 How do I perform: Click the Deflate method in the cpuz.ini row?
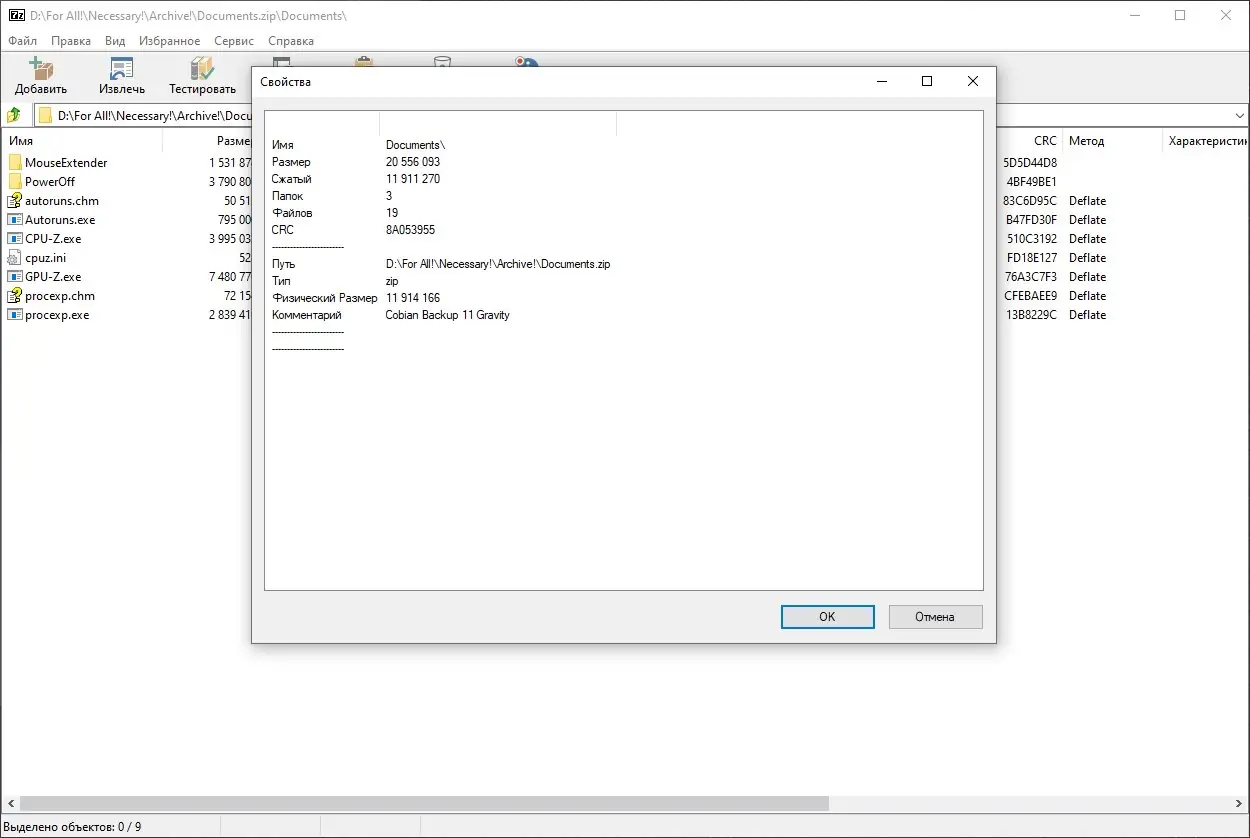[x=1087, y=258]
